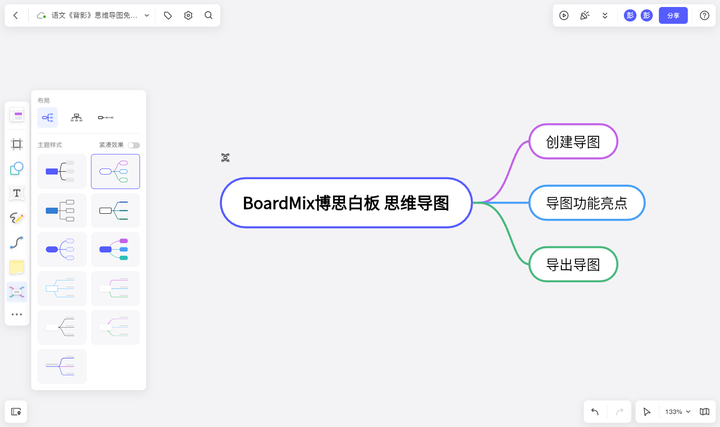Select the 创建导图 branch node
Image resolution: width=720 pixels, height=427 pixels.
tap(573, 141)
